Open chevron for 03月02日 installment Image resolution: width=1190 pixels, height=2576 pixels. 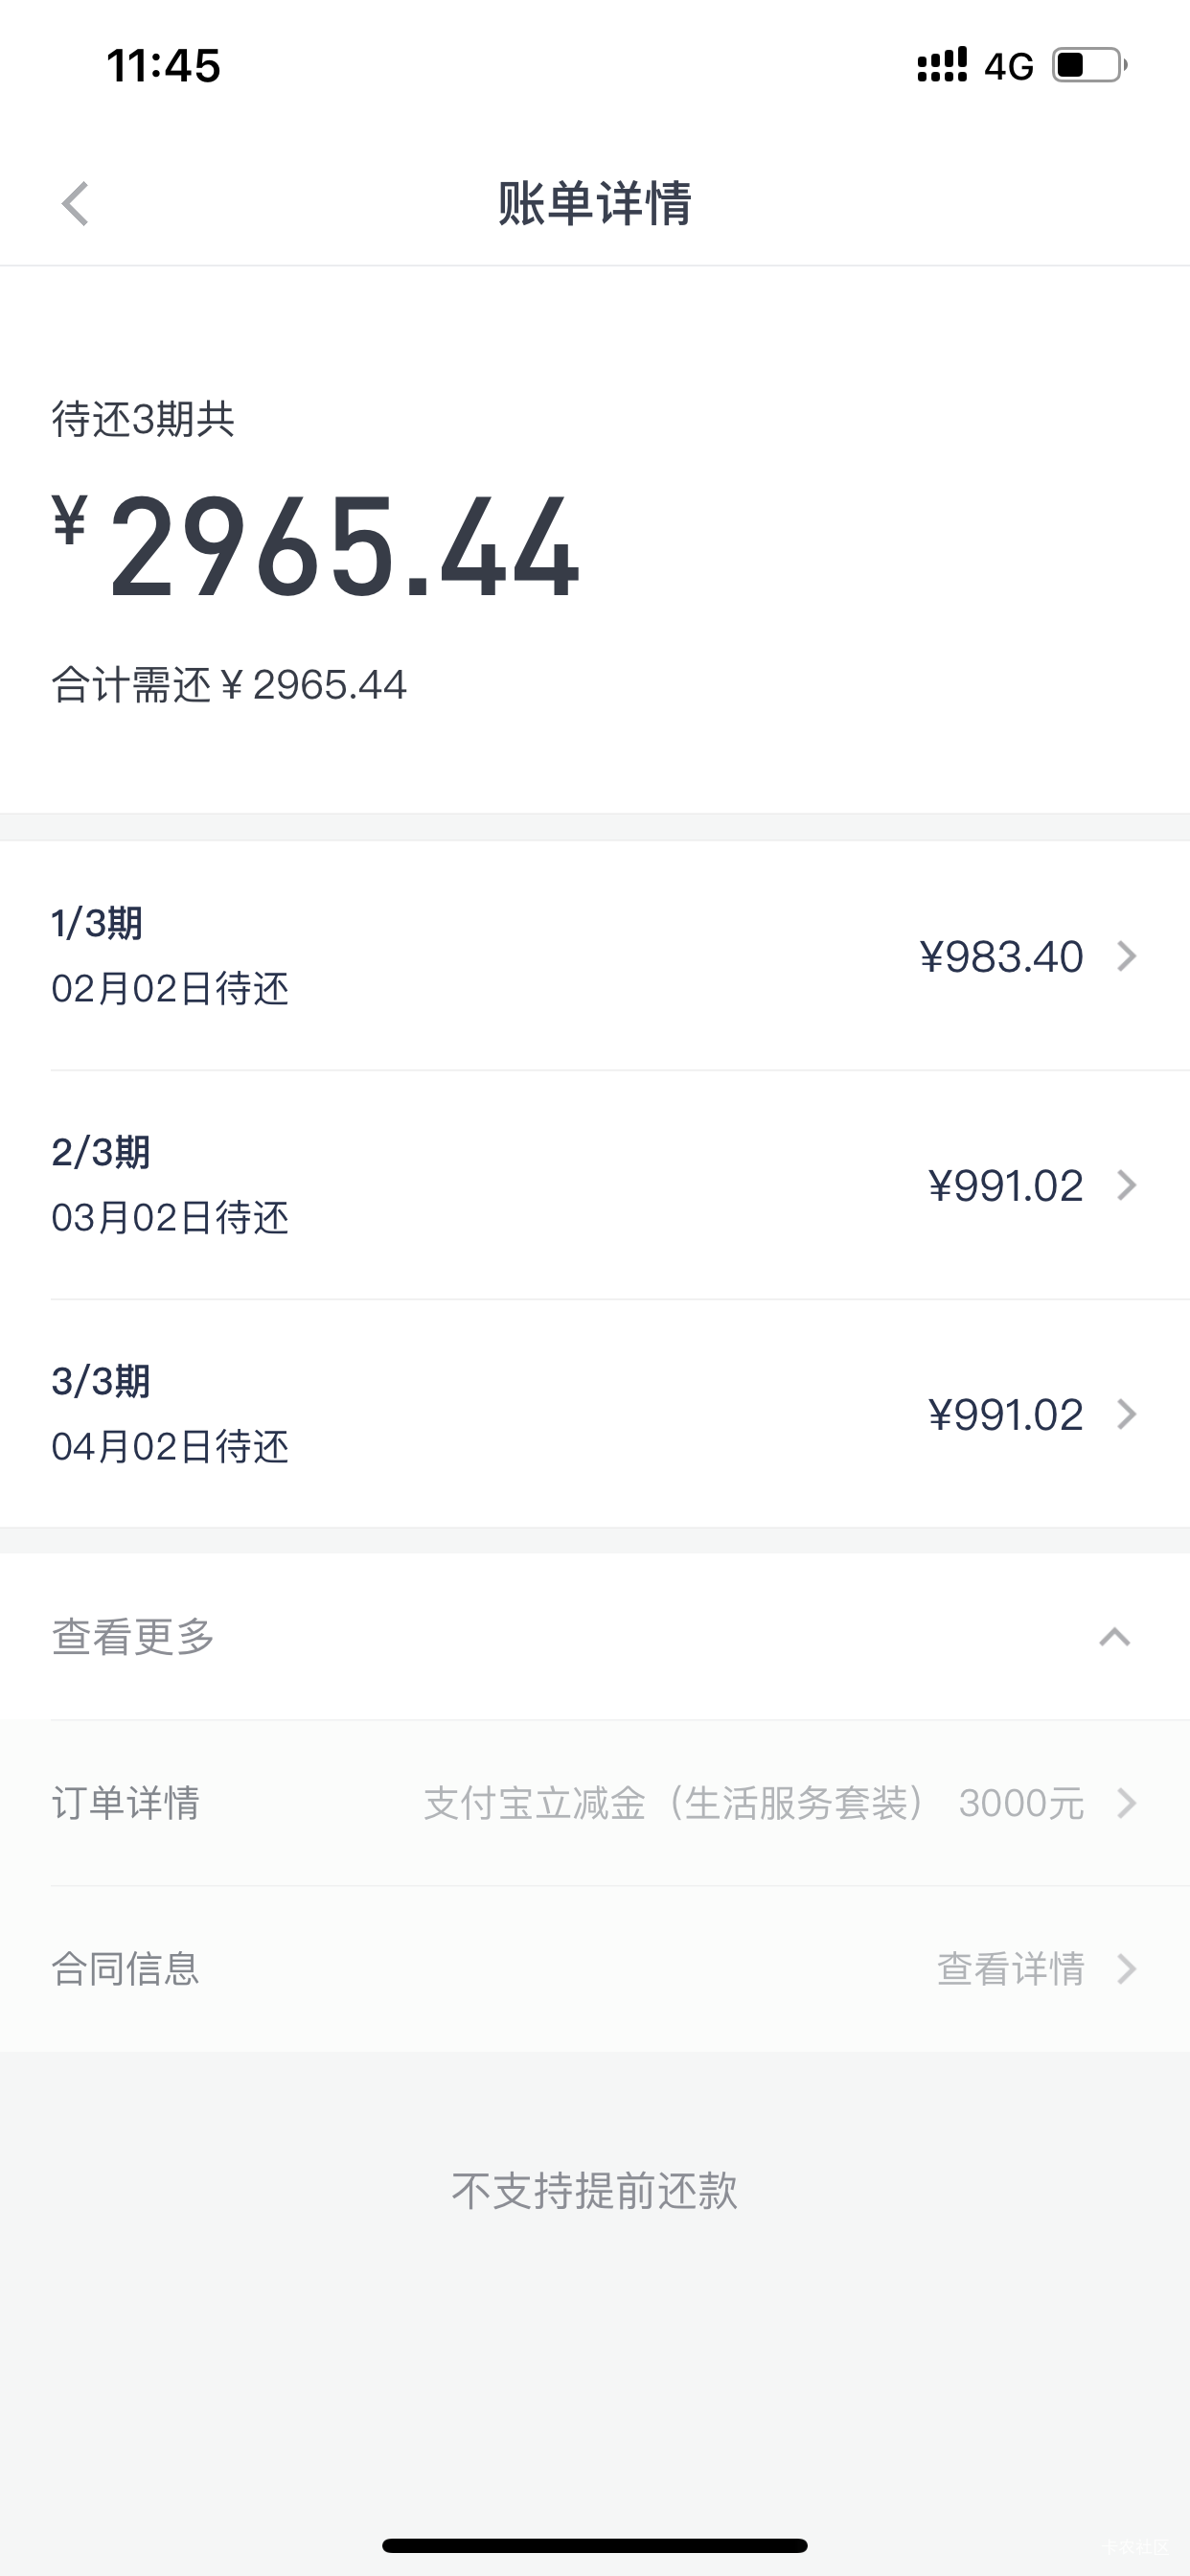click(1126, 1186)
